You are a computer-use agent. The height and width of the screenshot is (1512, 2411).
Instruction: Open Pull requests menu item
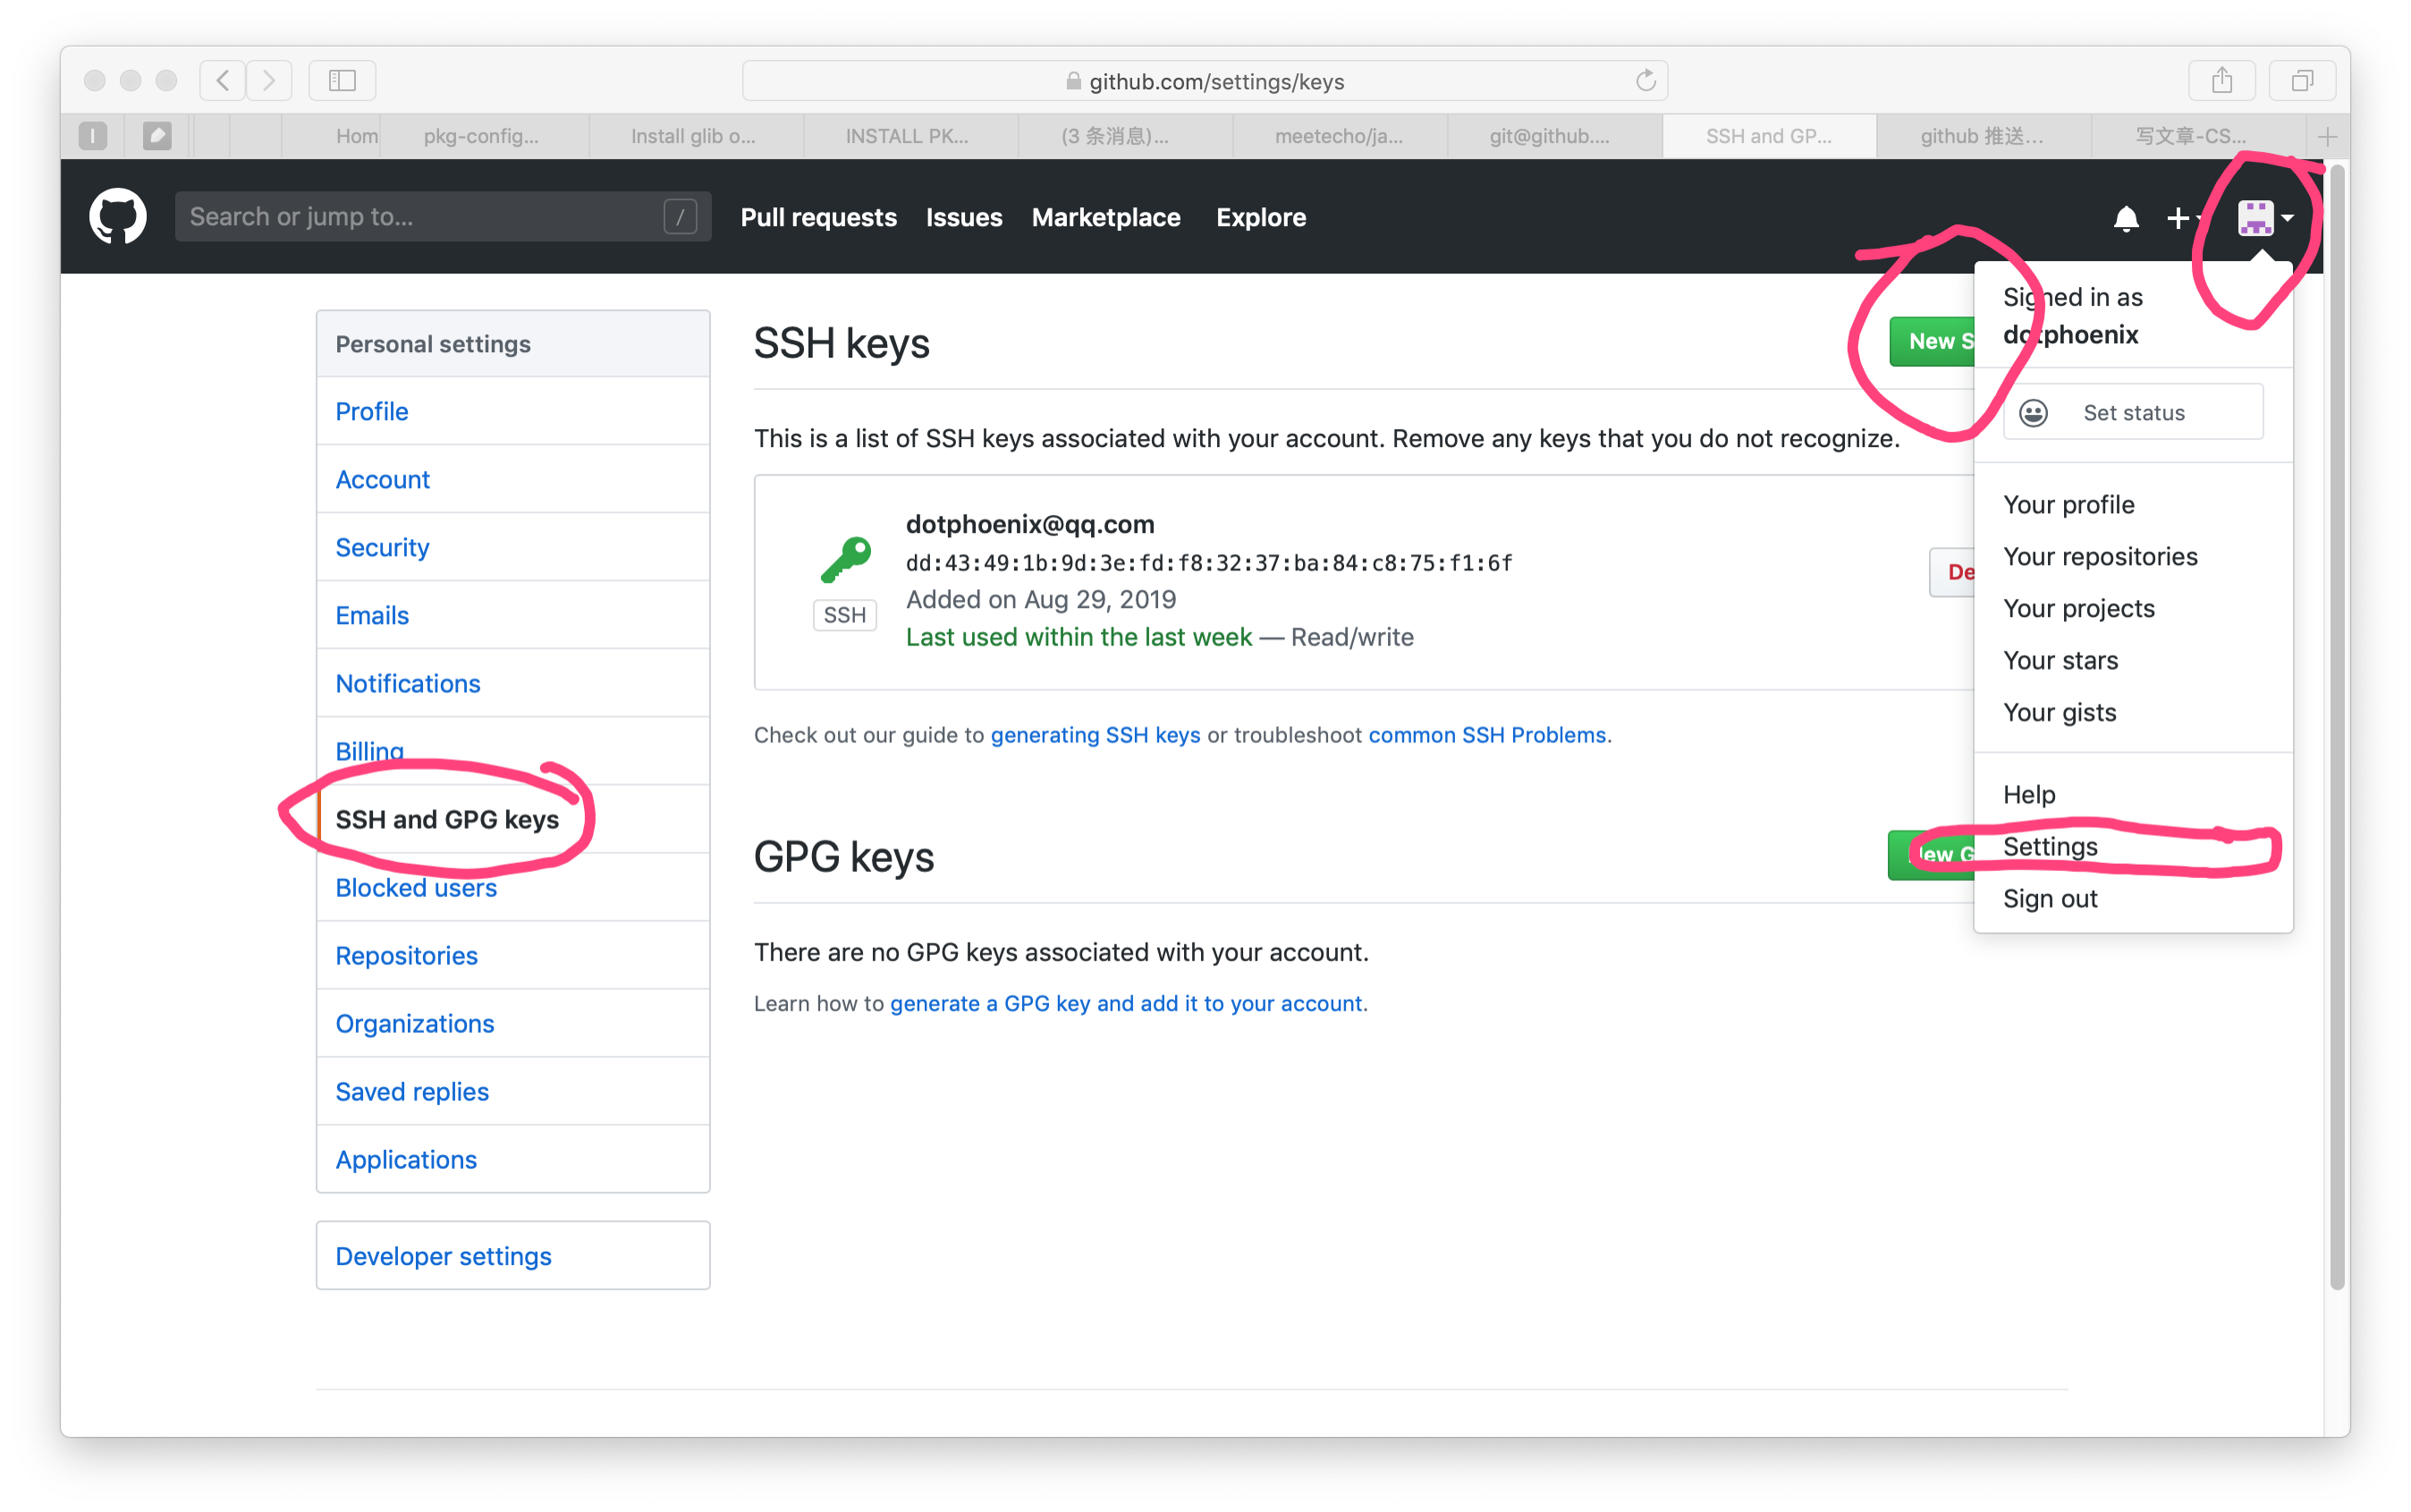[820, 218]
